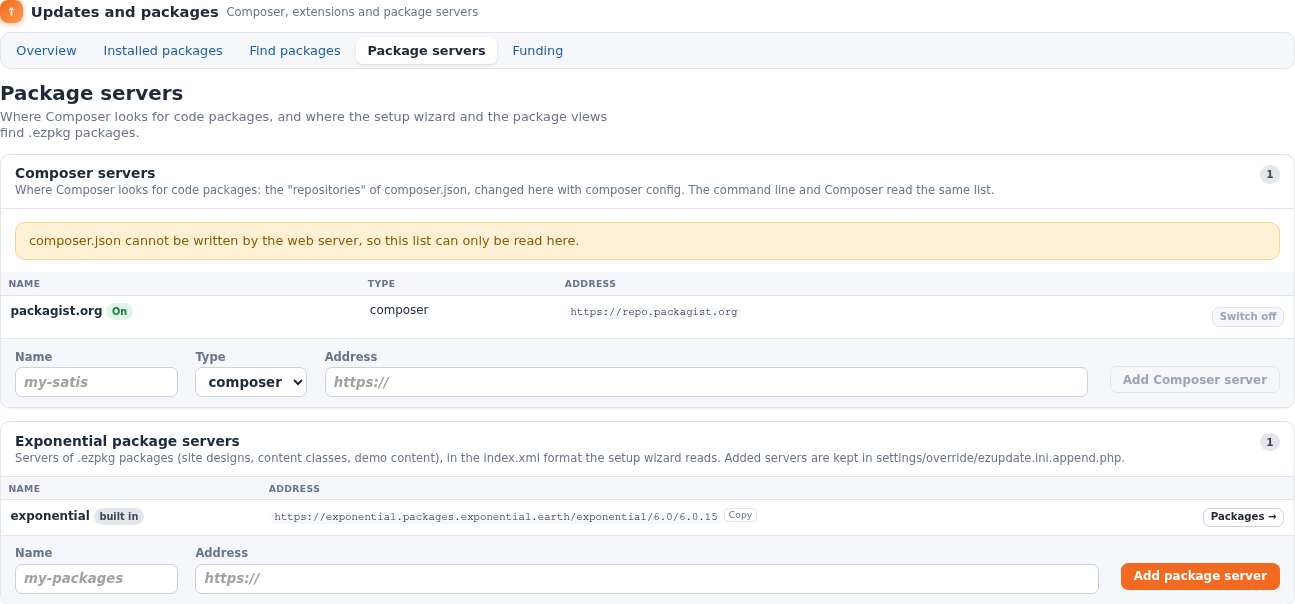
Task: Click the package server Address field
Action: 647,578
